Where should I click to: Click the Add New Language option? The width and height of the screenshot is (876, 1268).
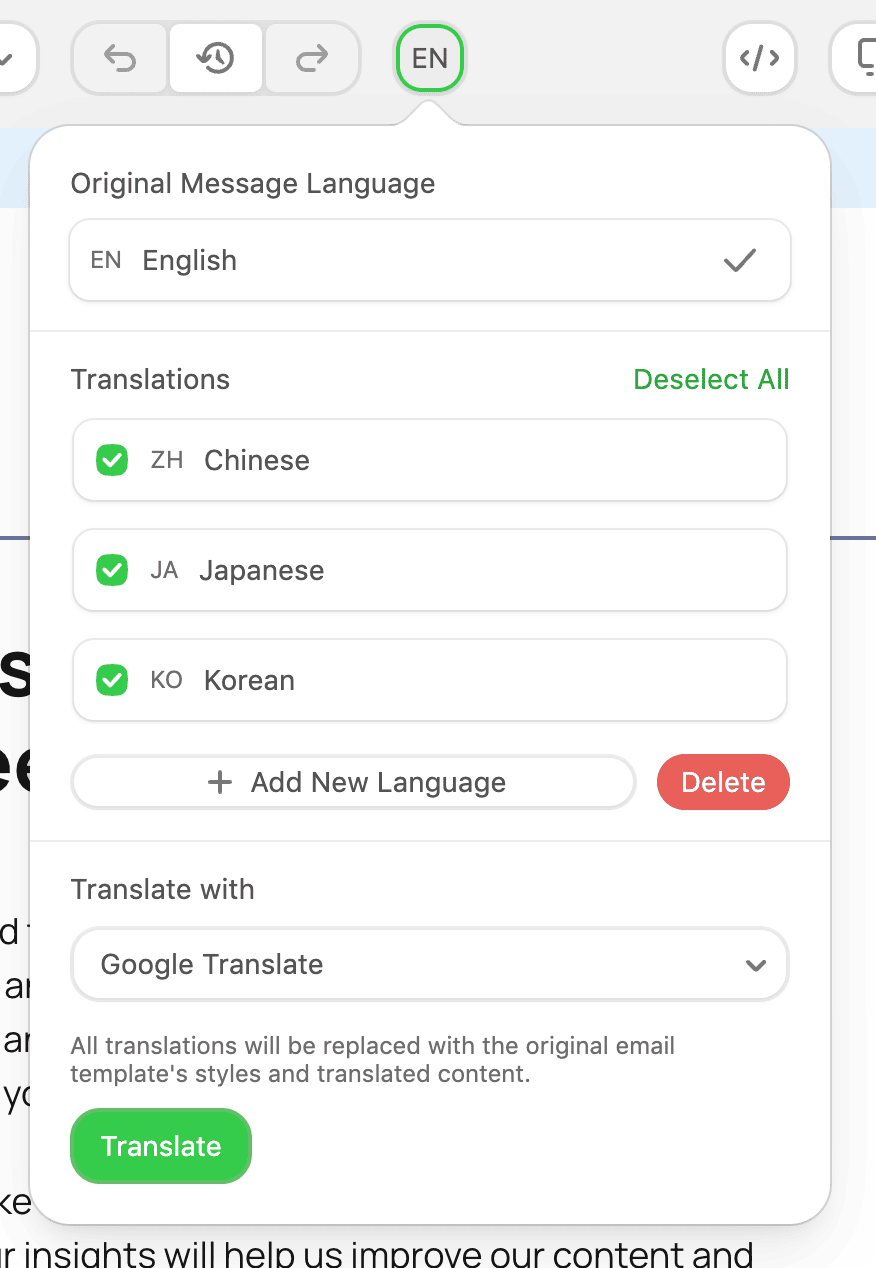click(353, 782)
